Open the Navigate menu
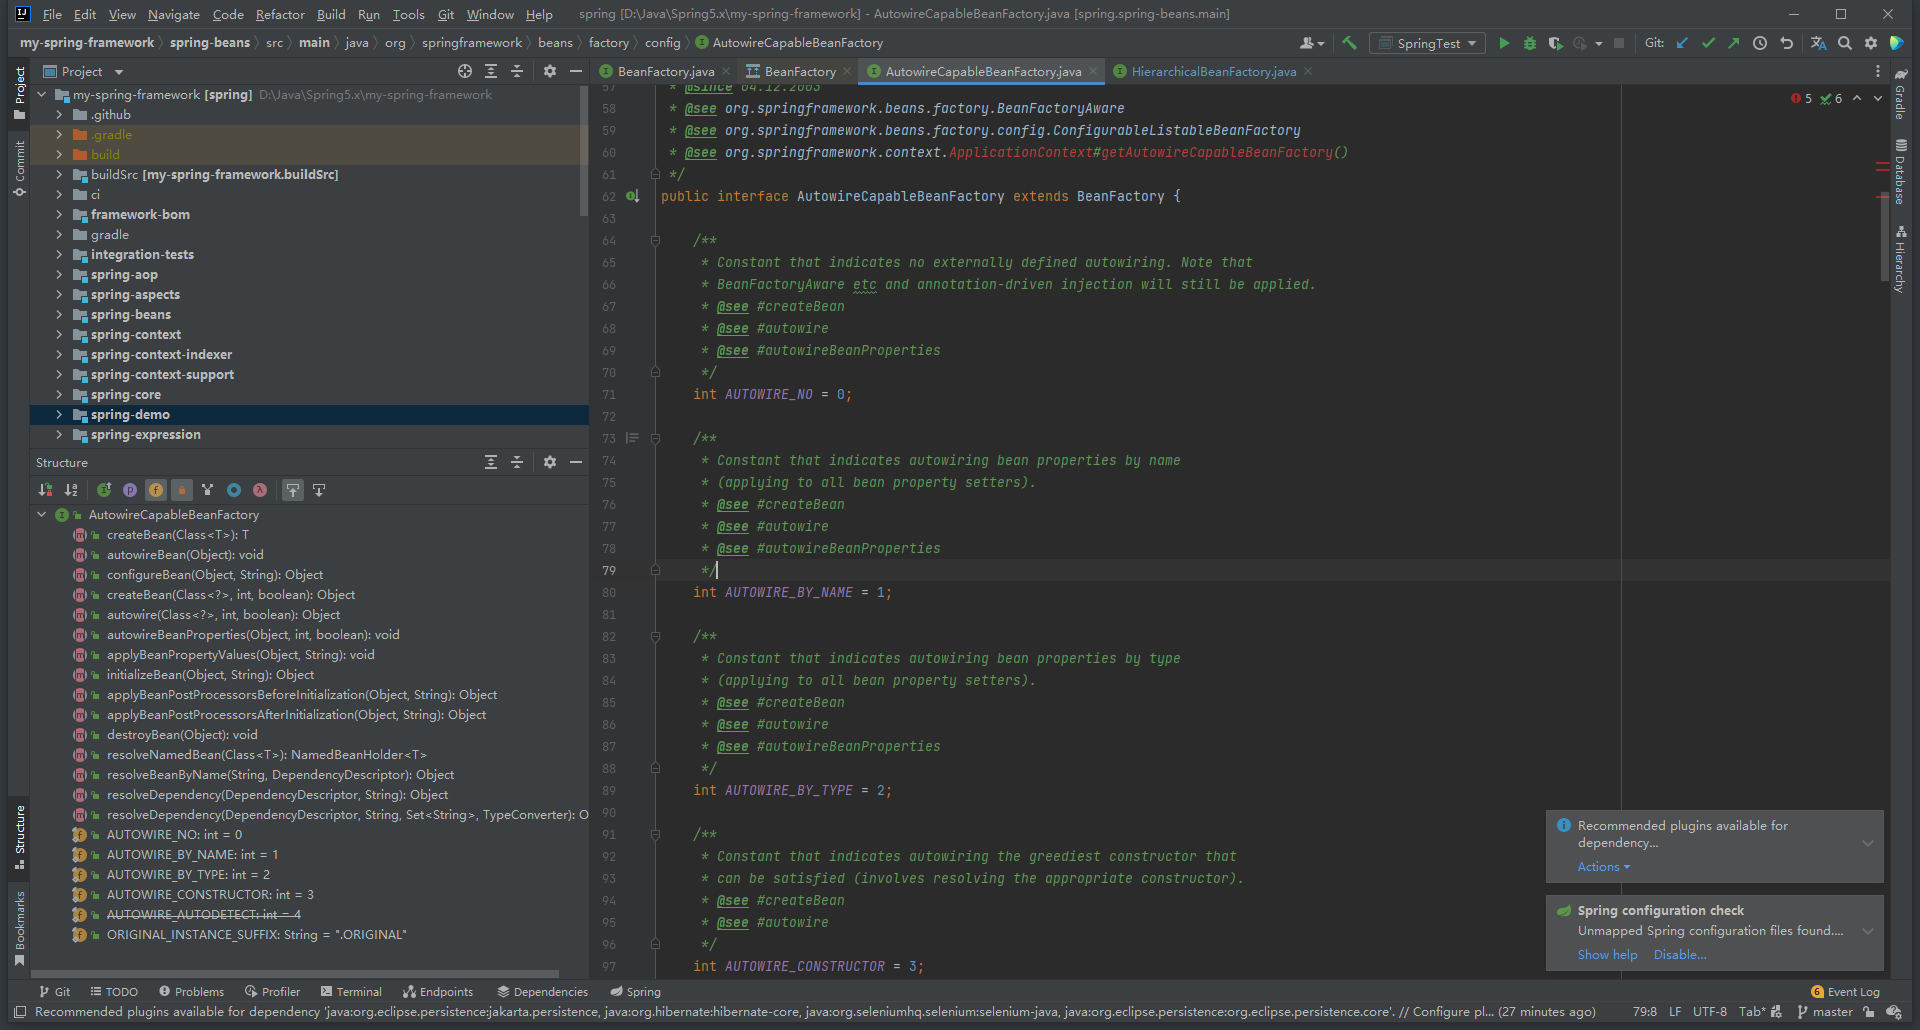1920x1030 pixels. pos(174,14)
